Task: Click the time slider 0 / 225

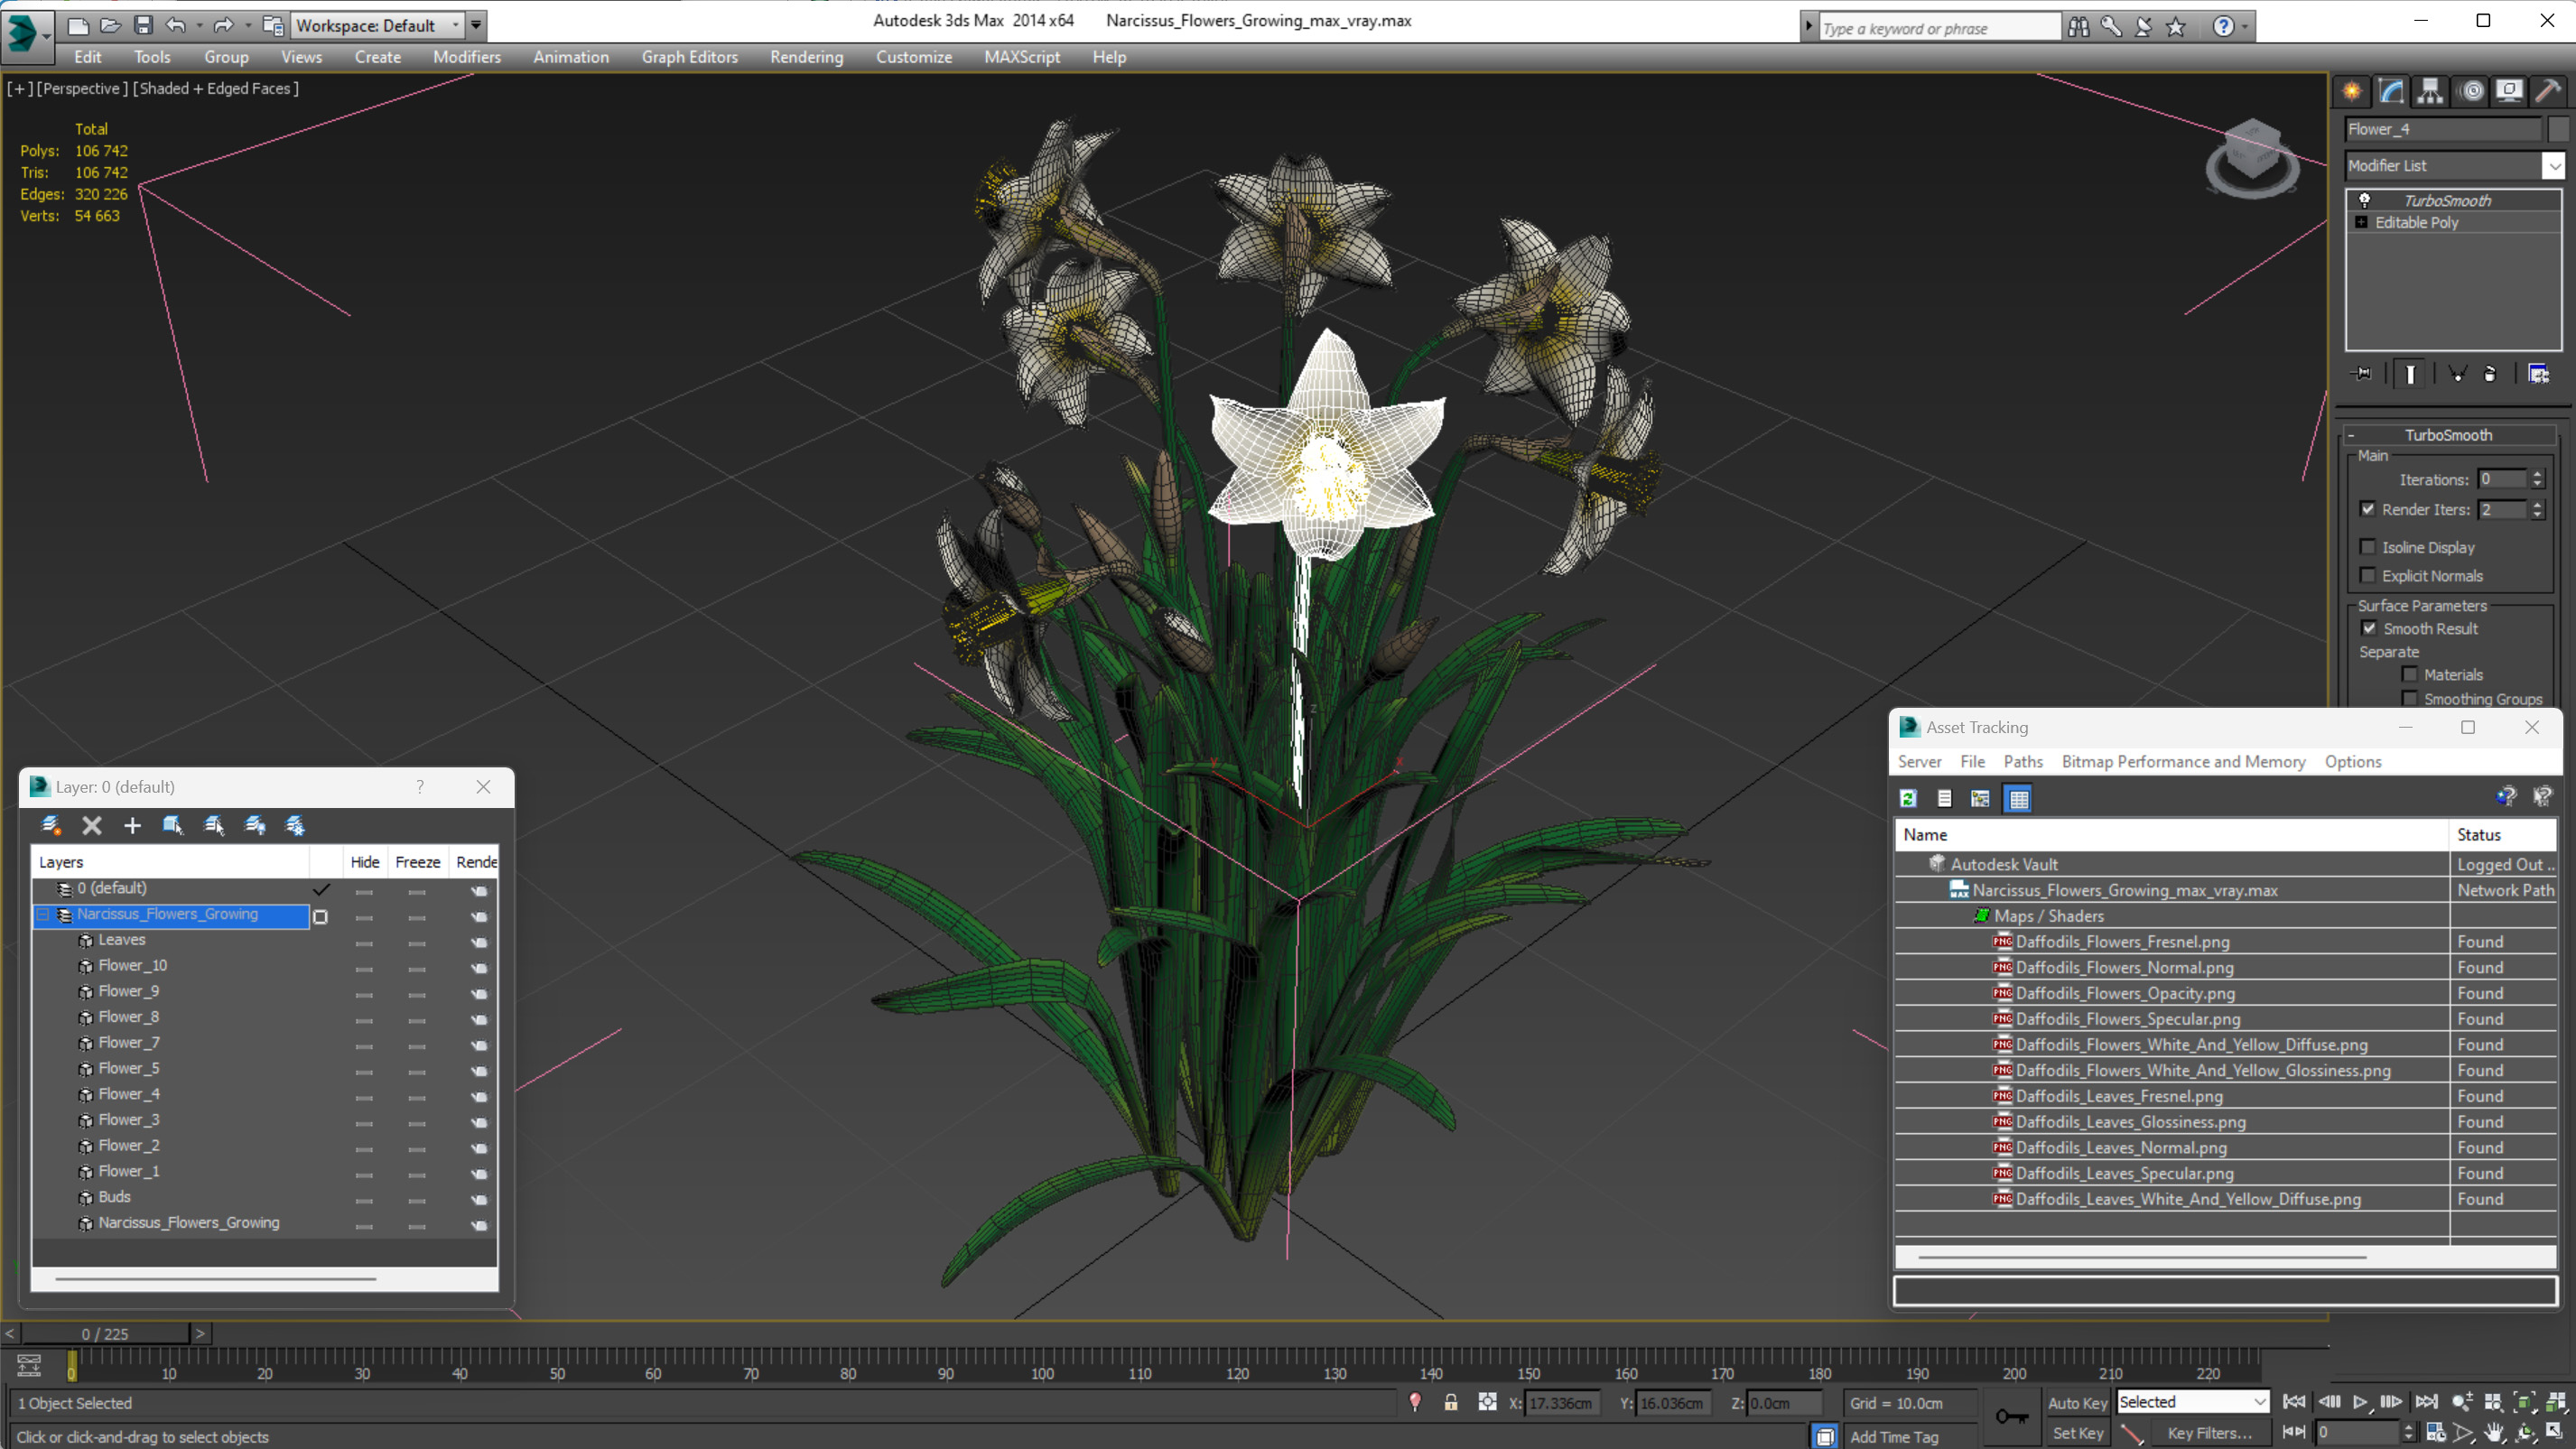Action: tap(105, 1333)
